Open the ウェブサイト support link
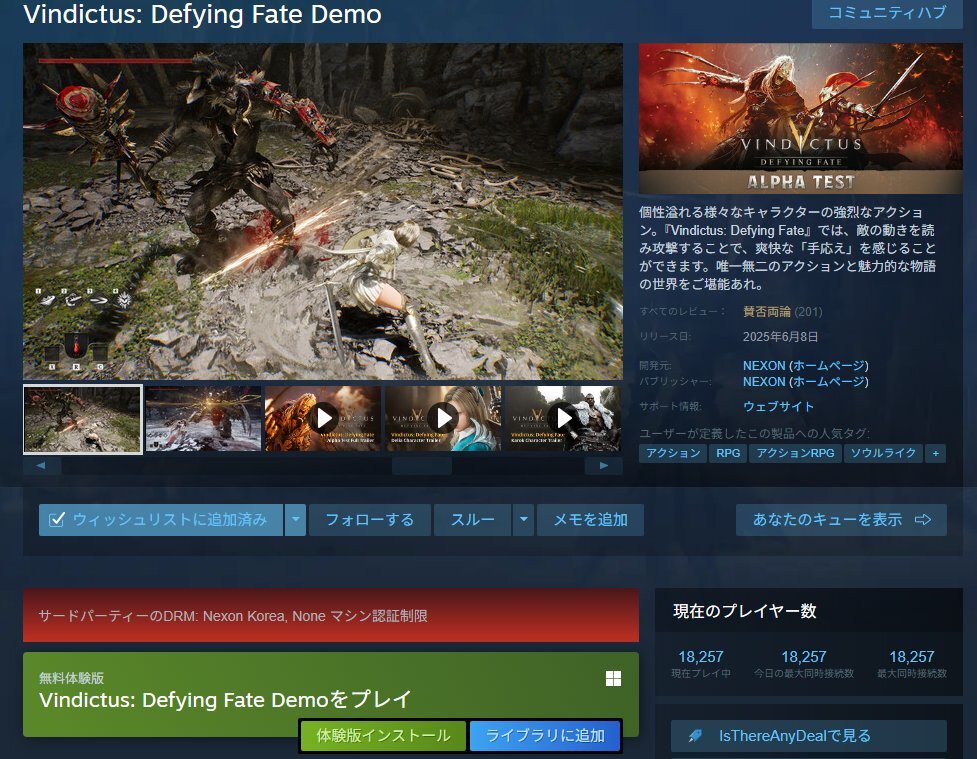This screenshot has width=977, height=759. [x=778, y=406]
